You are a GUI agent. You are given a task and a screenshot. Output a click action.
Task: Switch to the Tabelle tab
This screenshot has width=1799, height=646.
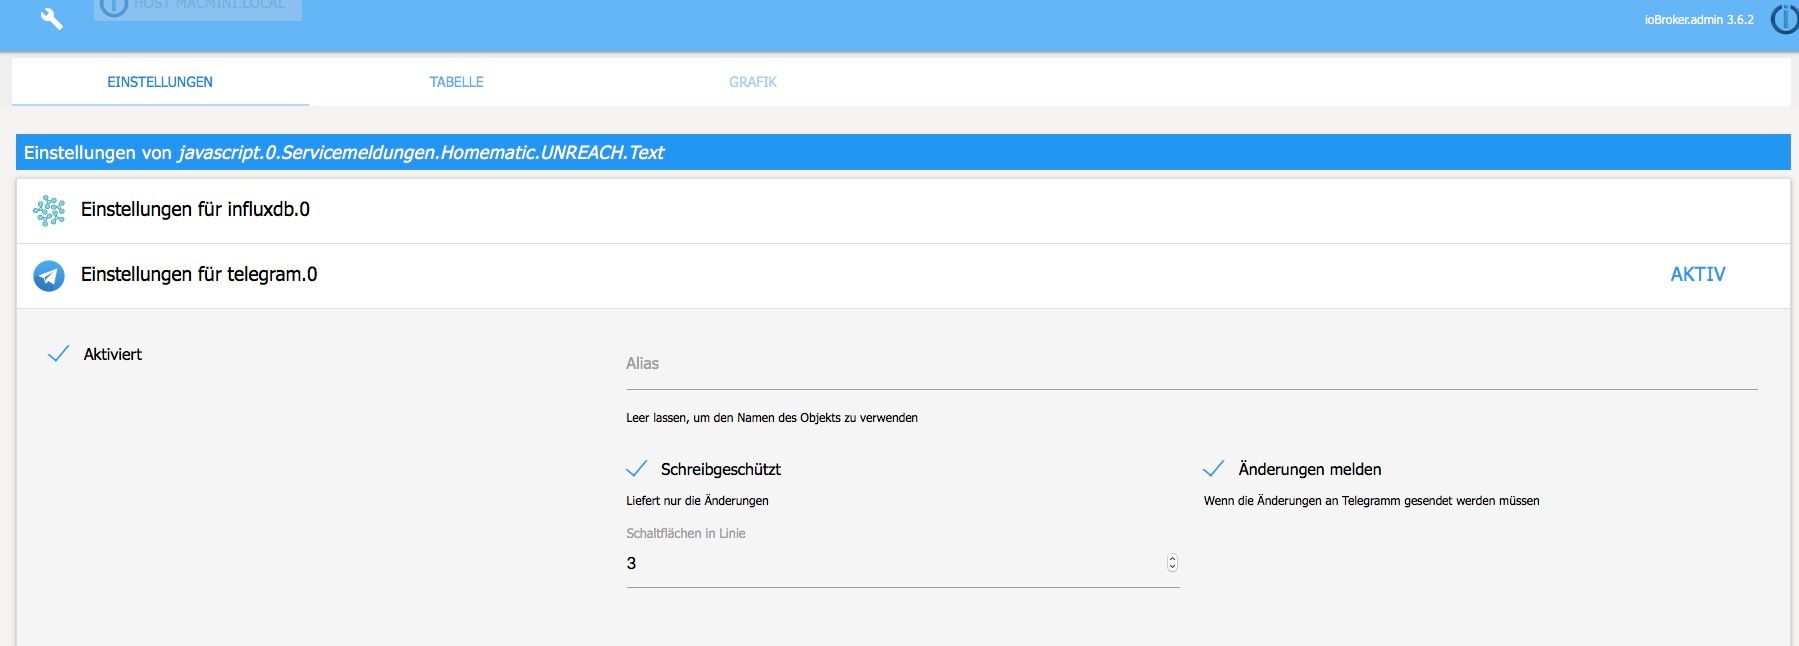click(457, 82)
